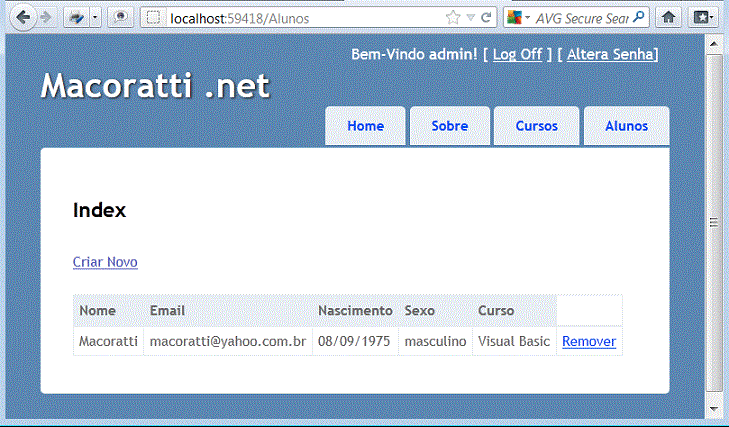The height and width of the screenshot is (427, 729).
Task: Click the round toolbar icon left of the address bar
Action: tap(120, 18)
